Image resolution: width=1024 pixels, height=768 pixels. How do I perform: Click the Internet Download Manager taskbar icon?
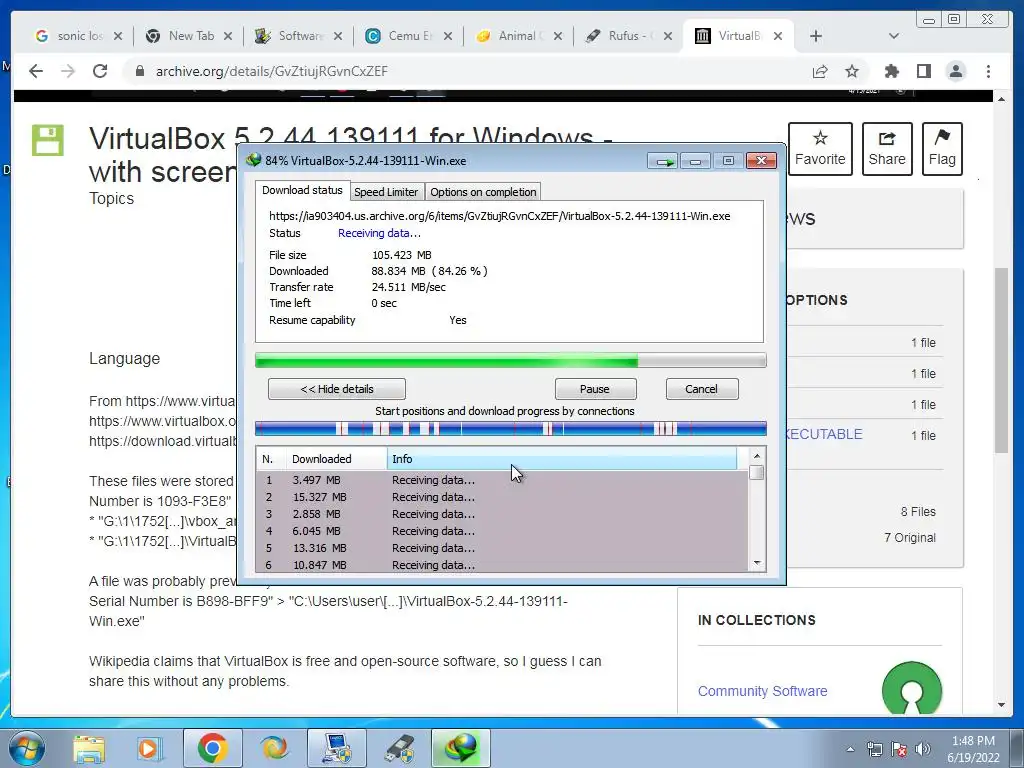point(461,748)
